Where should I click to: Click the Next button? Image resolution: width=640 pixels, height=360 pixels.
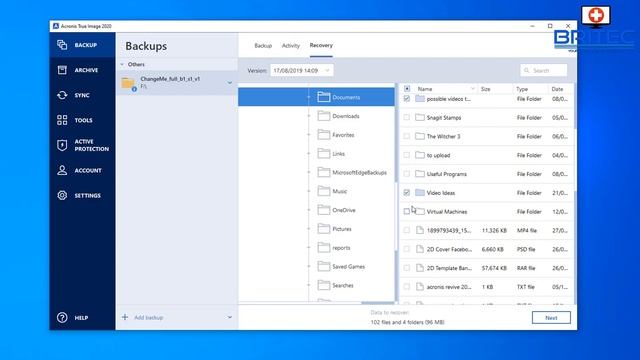551,318
